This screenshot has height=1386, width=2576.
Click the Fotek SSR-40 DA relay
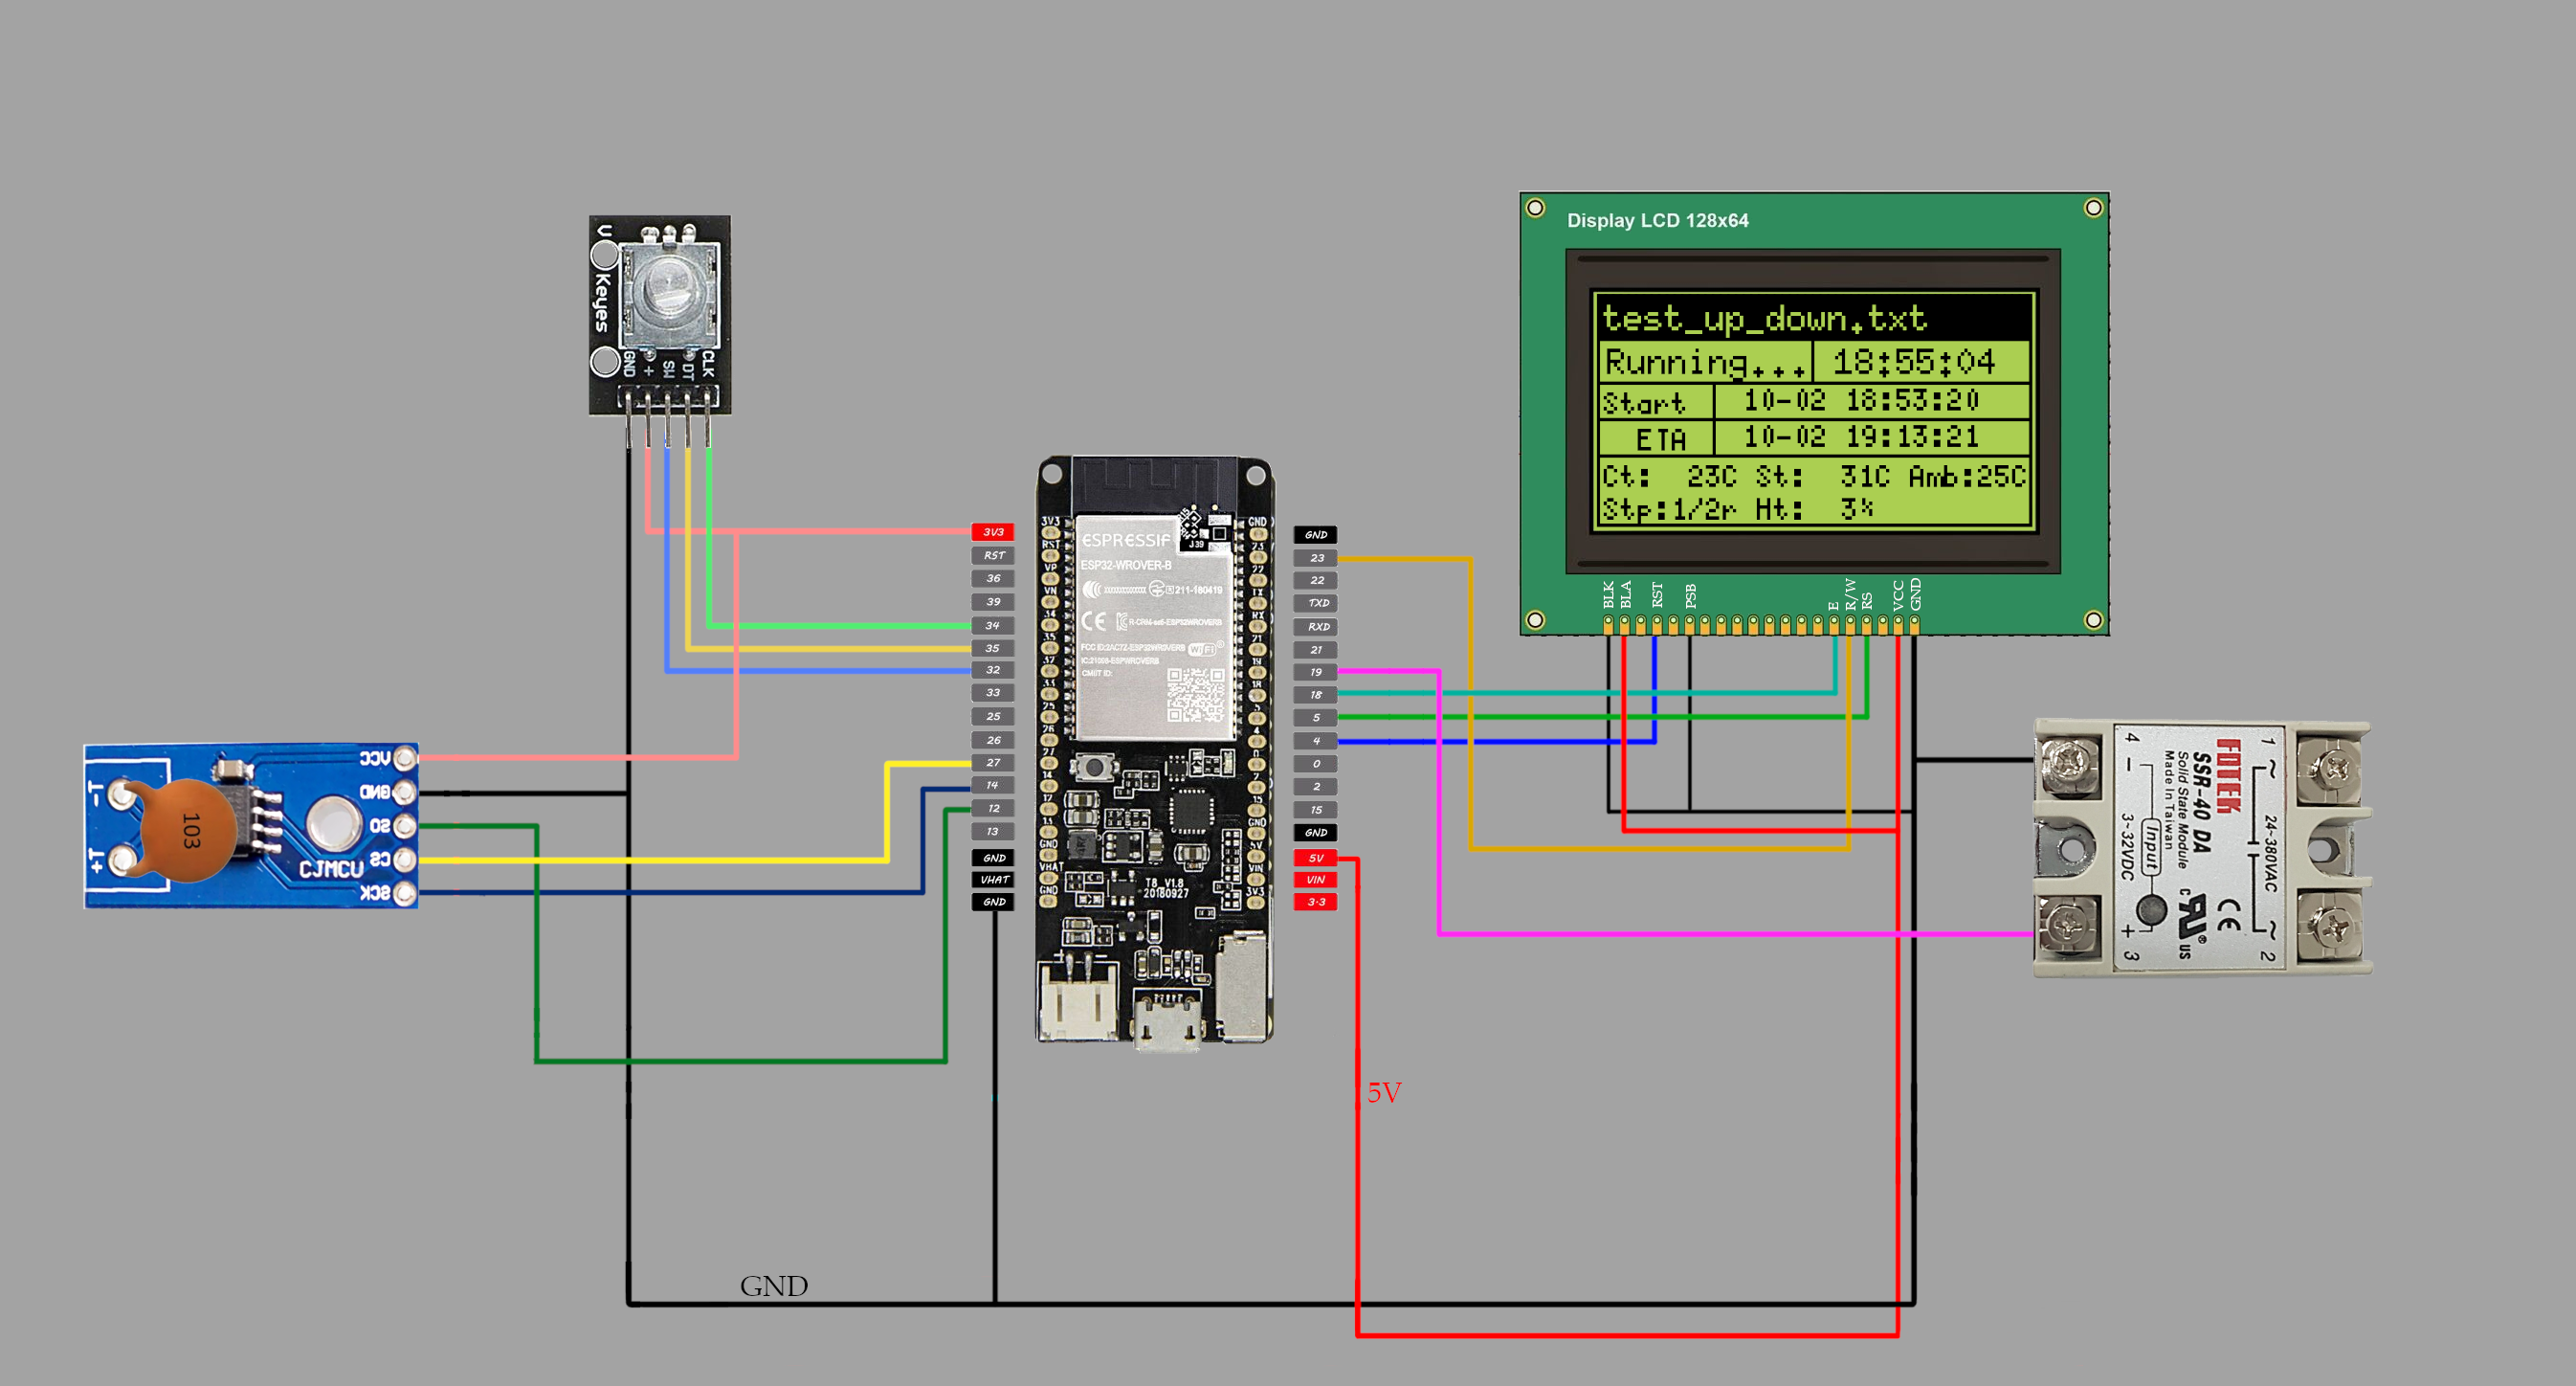coord(2202,847)
